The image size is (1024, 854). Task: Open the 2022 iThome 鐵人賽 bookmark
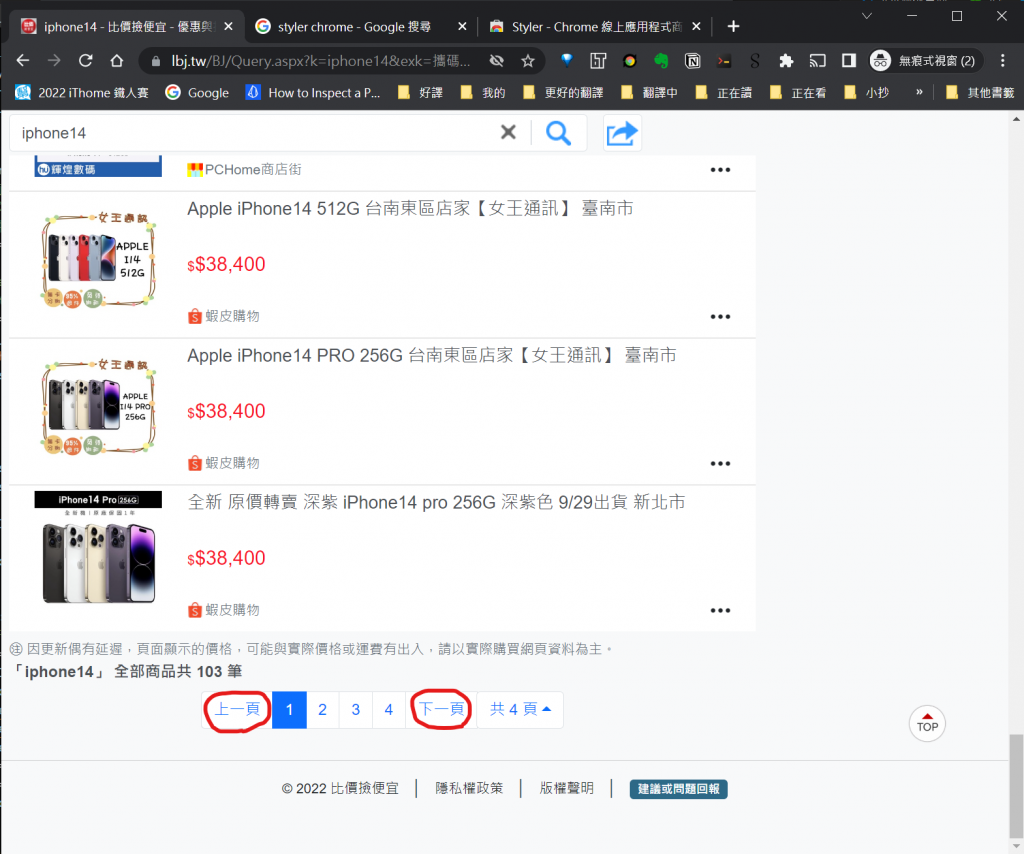click(x=82, y=93)
